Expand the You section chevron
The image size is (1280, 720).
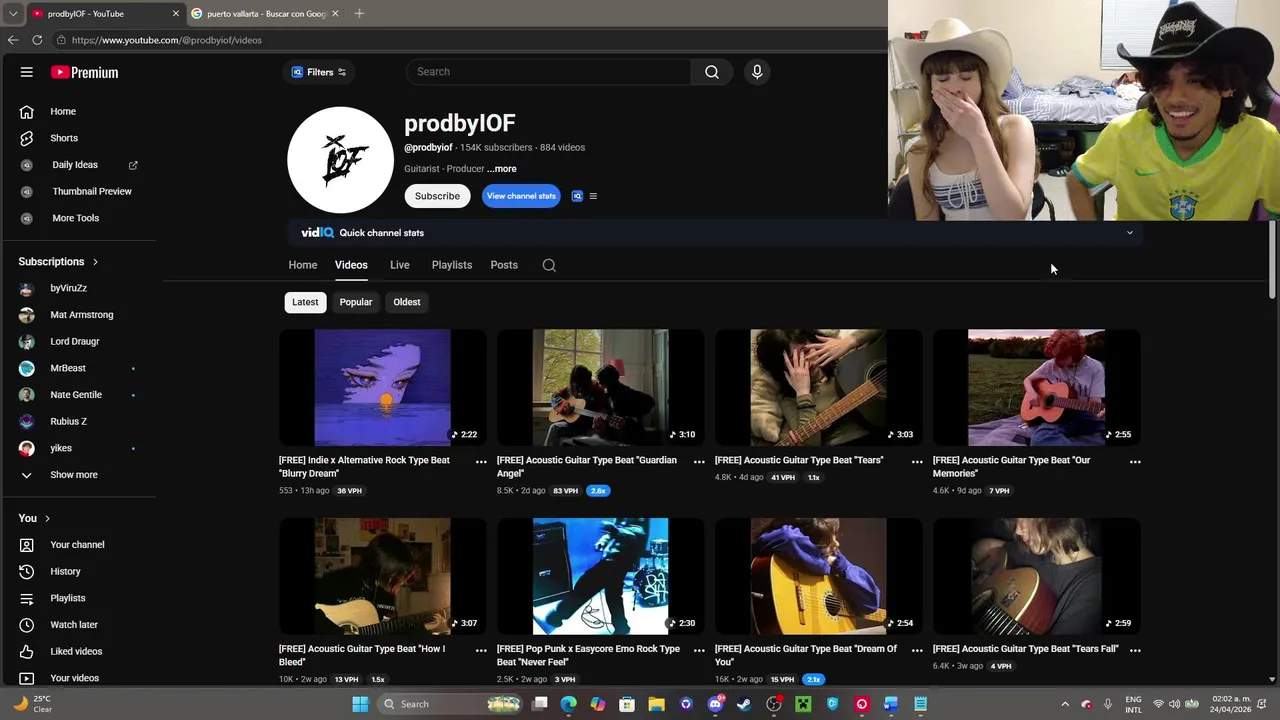click(47, 518)
